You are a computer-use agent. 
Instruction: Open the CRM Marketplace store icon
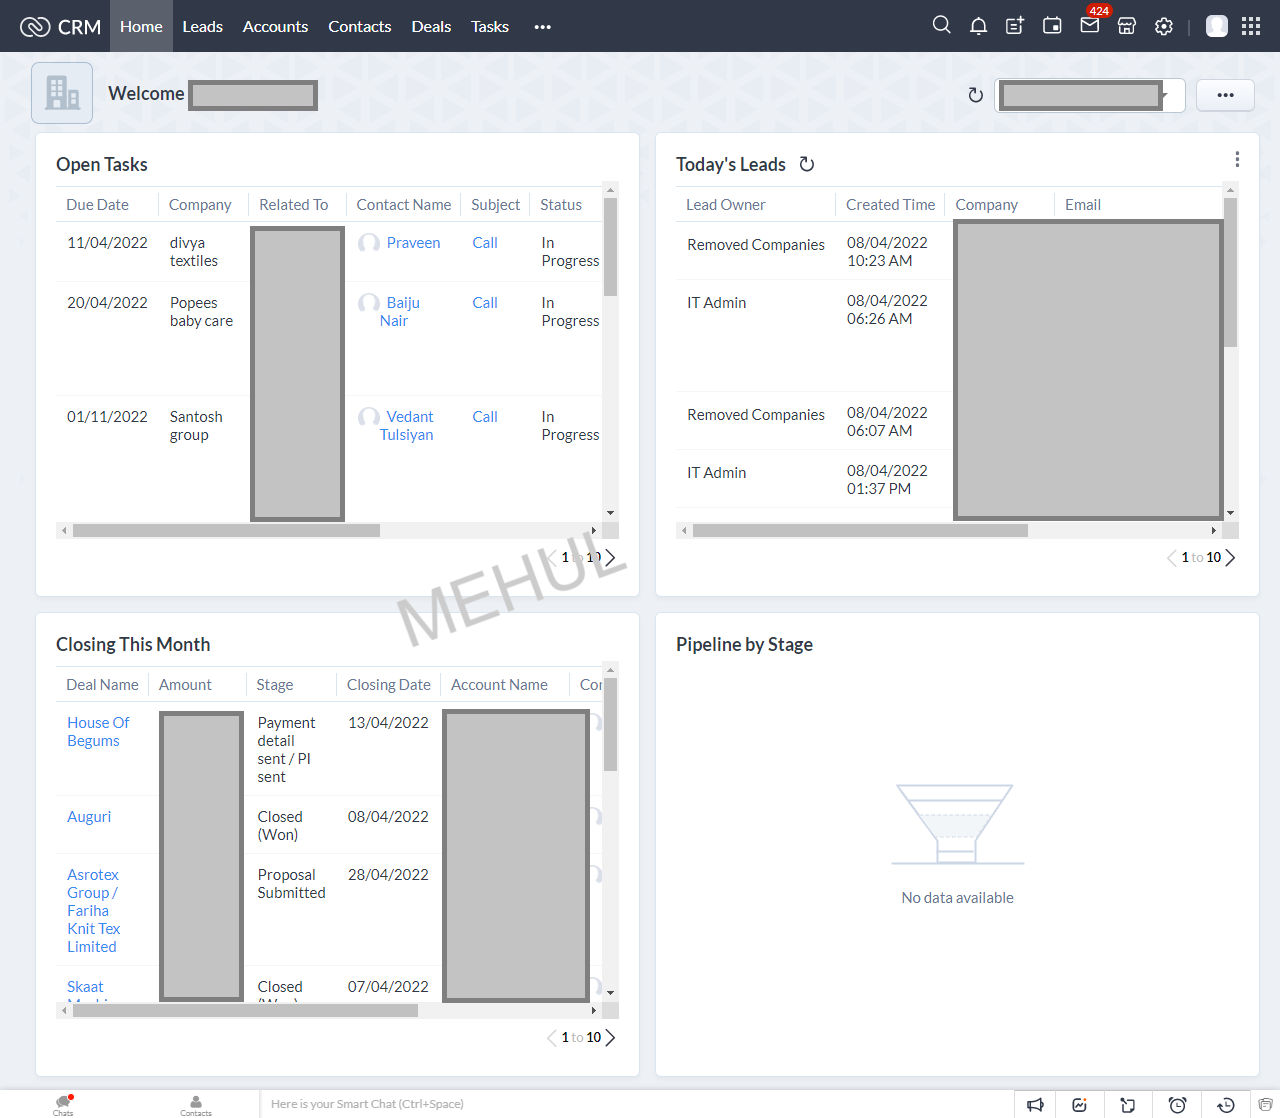pyautogui.click(x=1127, y=26)
